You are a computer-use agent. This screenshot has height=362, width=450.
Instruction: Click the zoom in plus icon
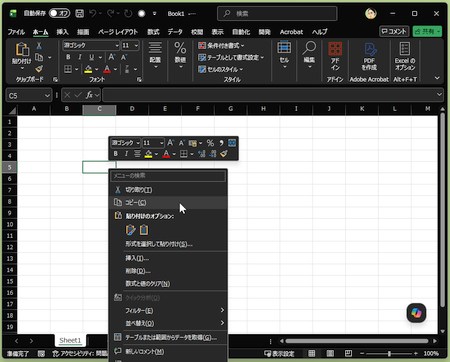pos(415,353)
